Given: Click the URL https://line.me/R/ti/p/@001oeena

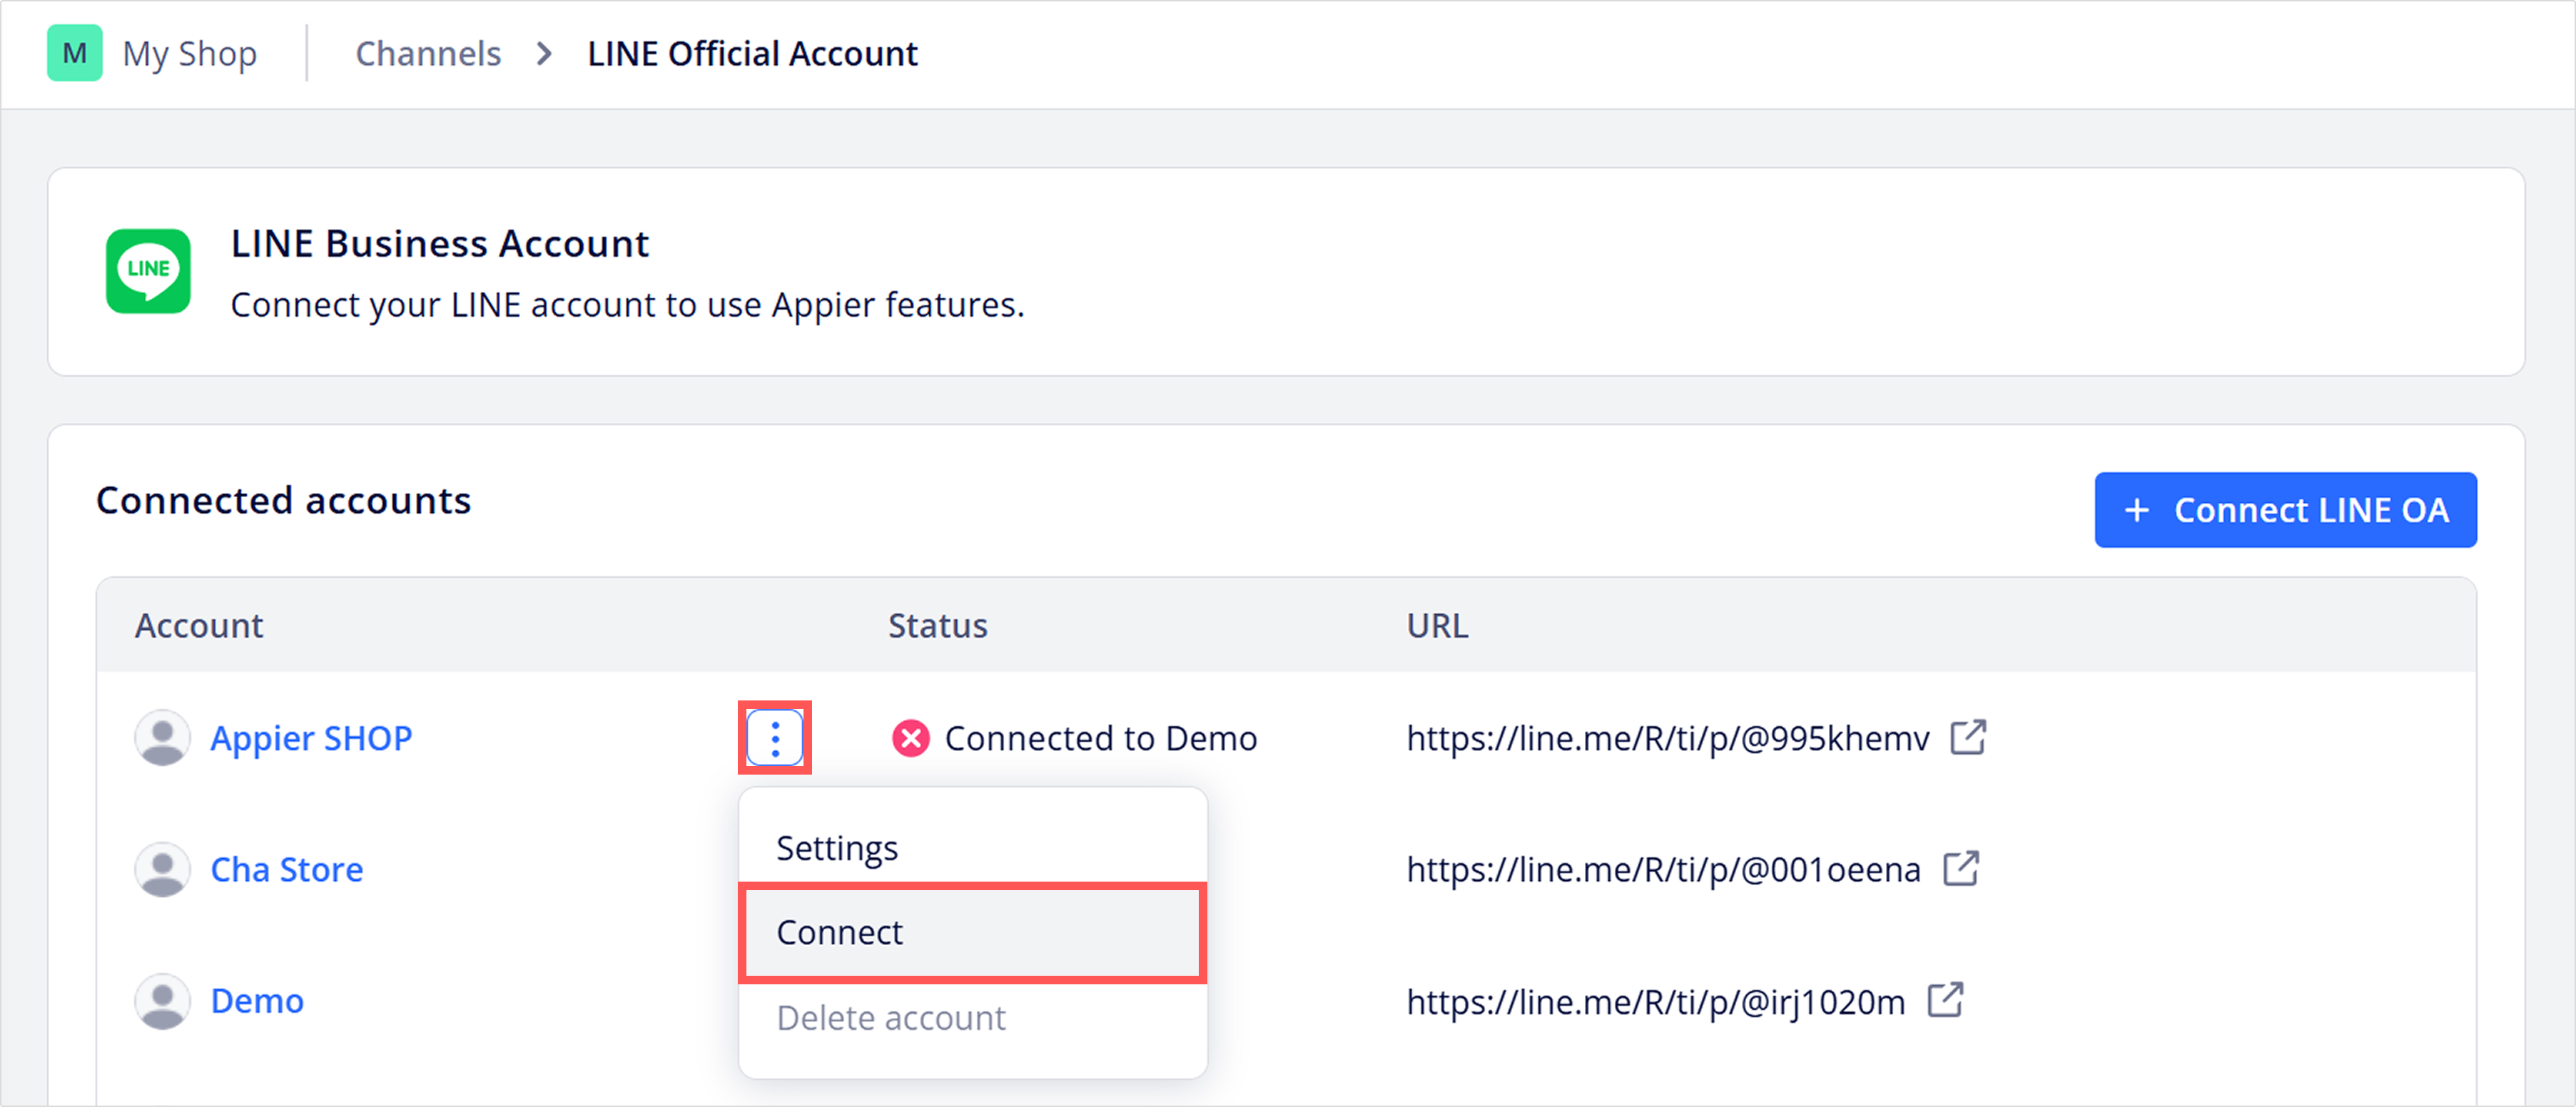Looking at the screenshot, I should (x=1664, y=869).
